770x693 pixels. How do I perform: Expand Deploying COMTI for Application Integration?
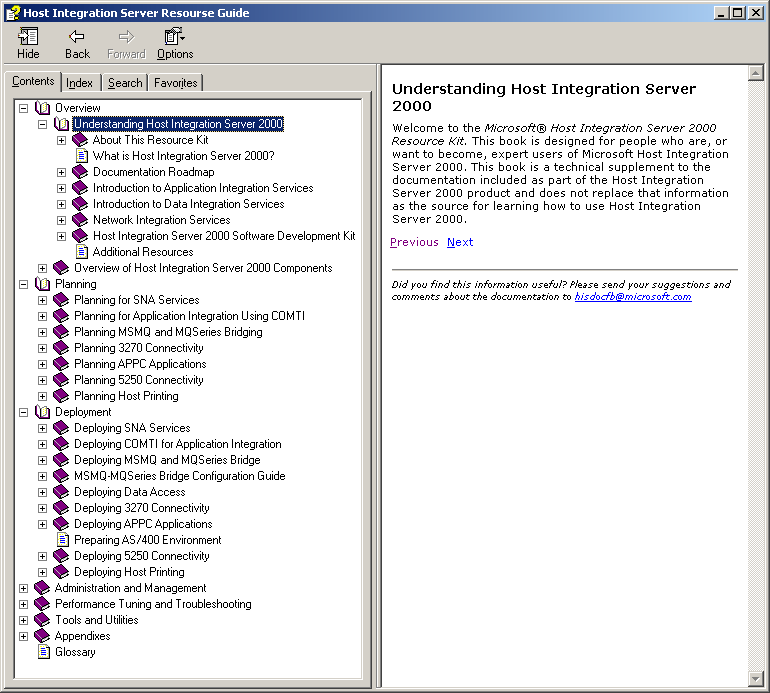(43, 444)
